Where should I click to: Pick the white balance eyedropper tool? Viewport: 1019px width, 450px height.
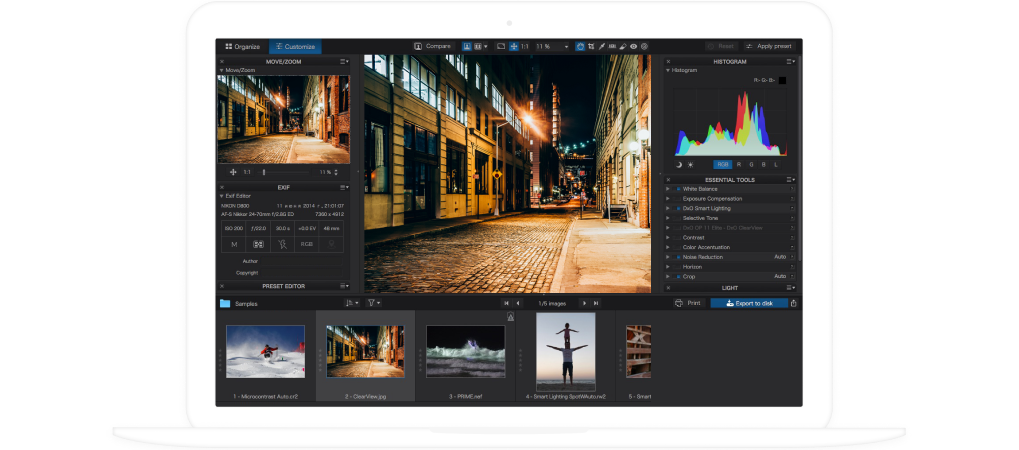pos(602,46)
